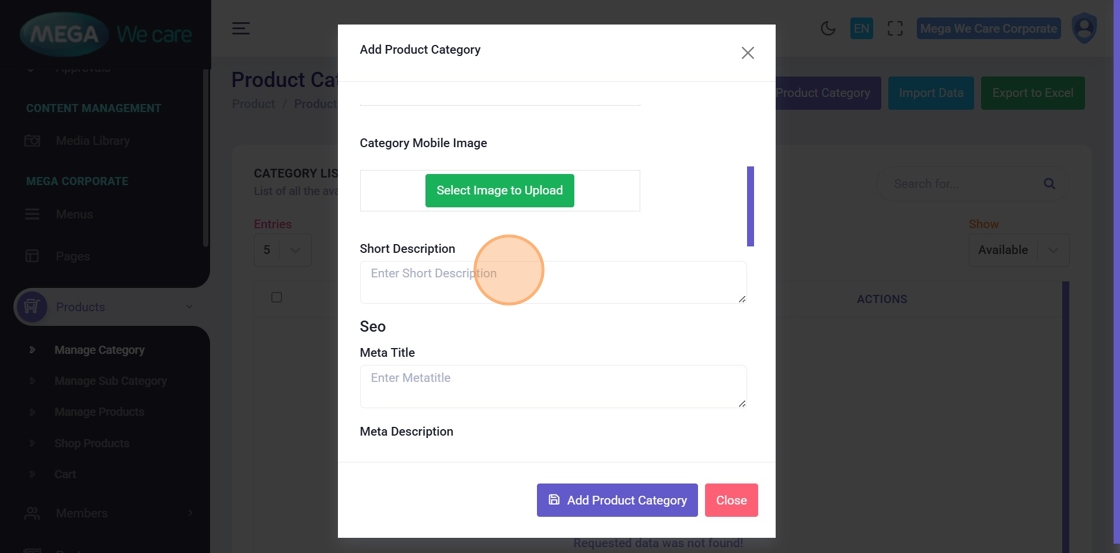Open the hamburger sidebar menu
The image size is (1120, 553).
[x=241, y=28]
